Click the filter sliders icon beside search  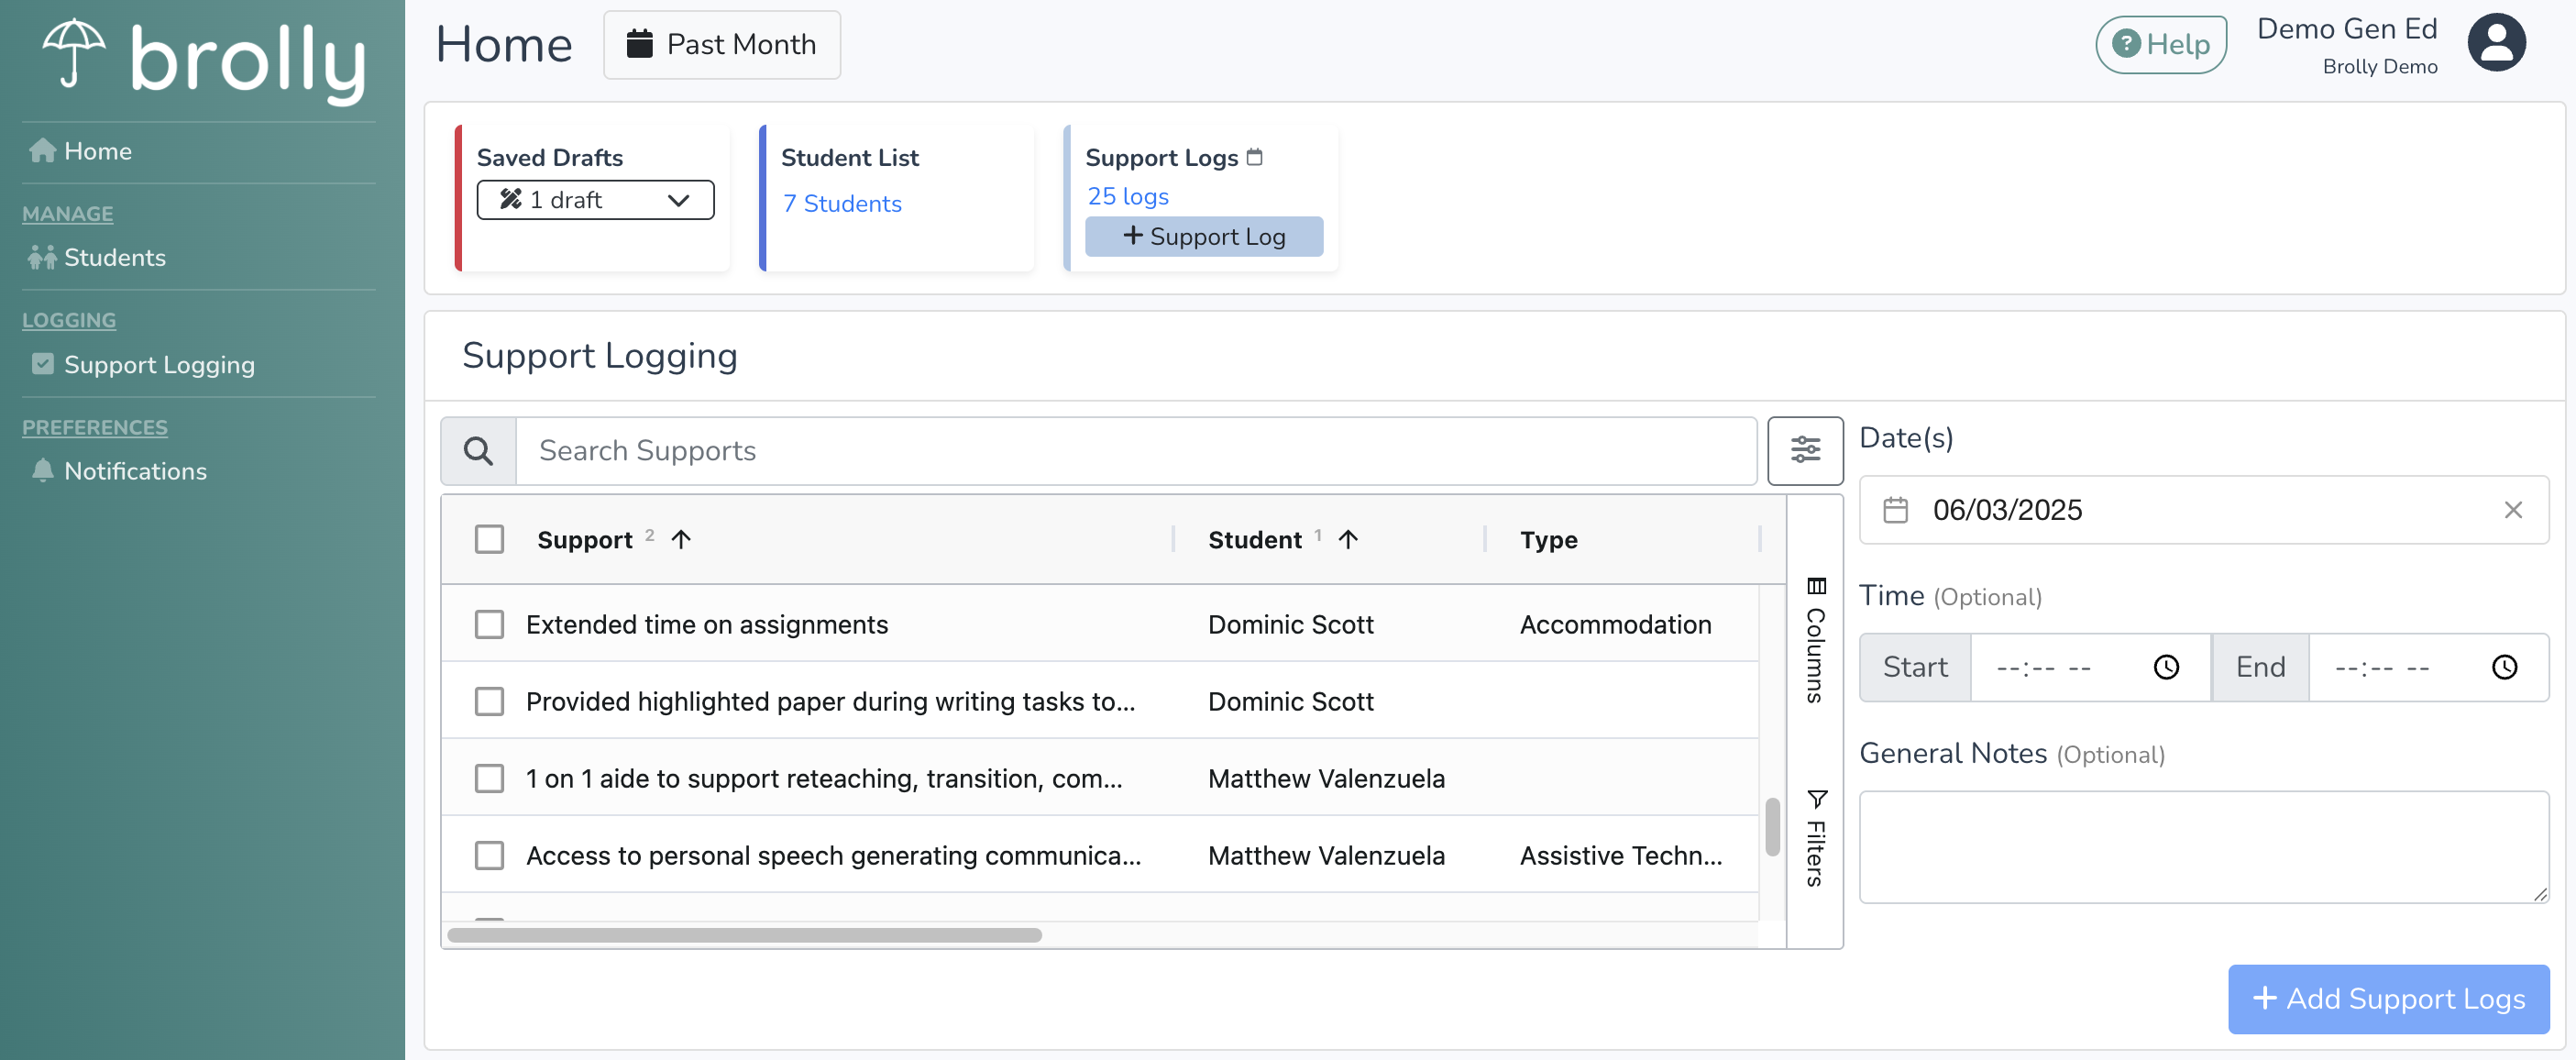(1804, 450)
